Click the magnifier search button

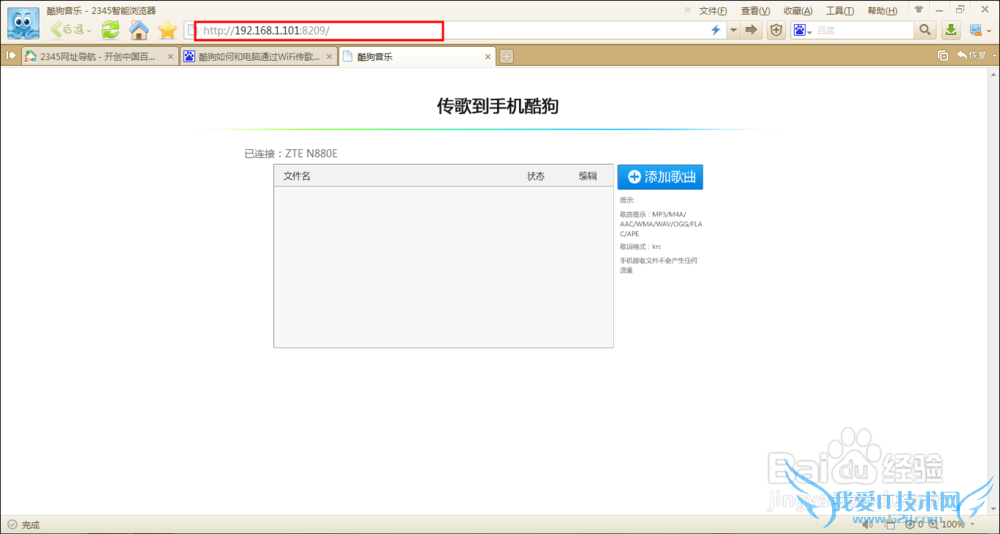tap(924, 30)
